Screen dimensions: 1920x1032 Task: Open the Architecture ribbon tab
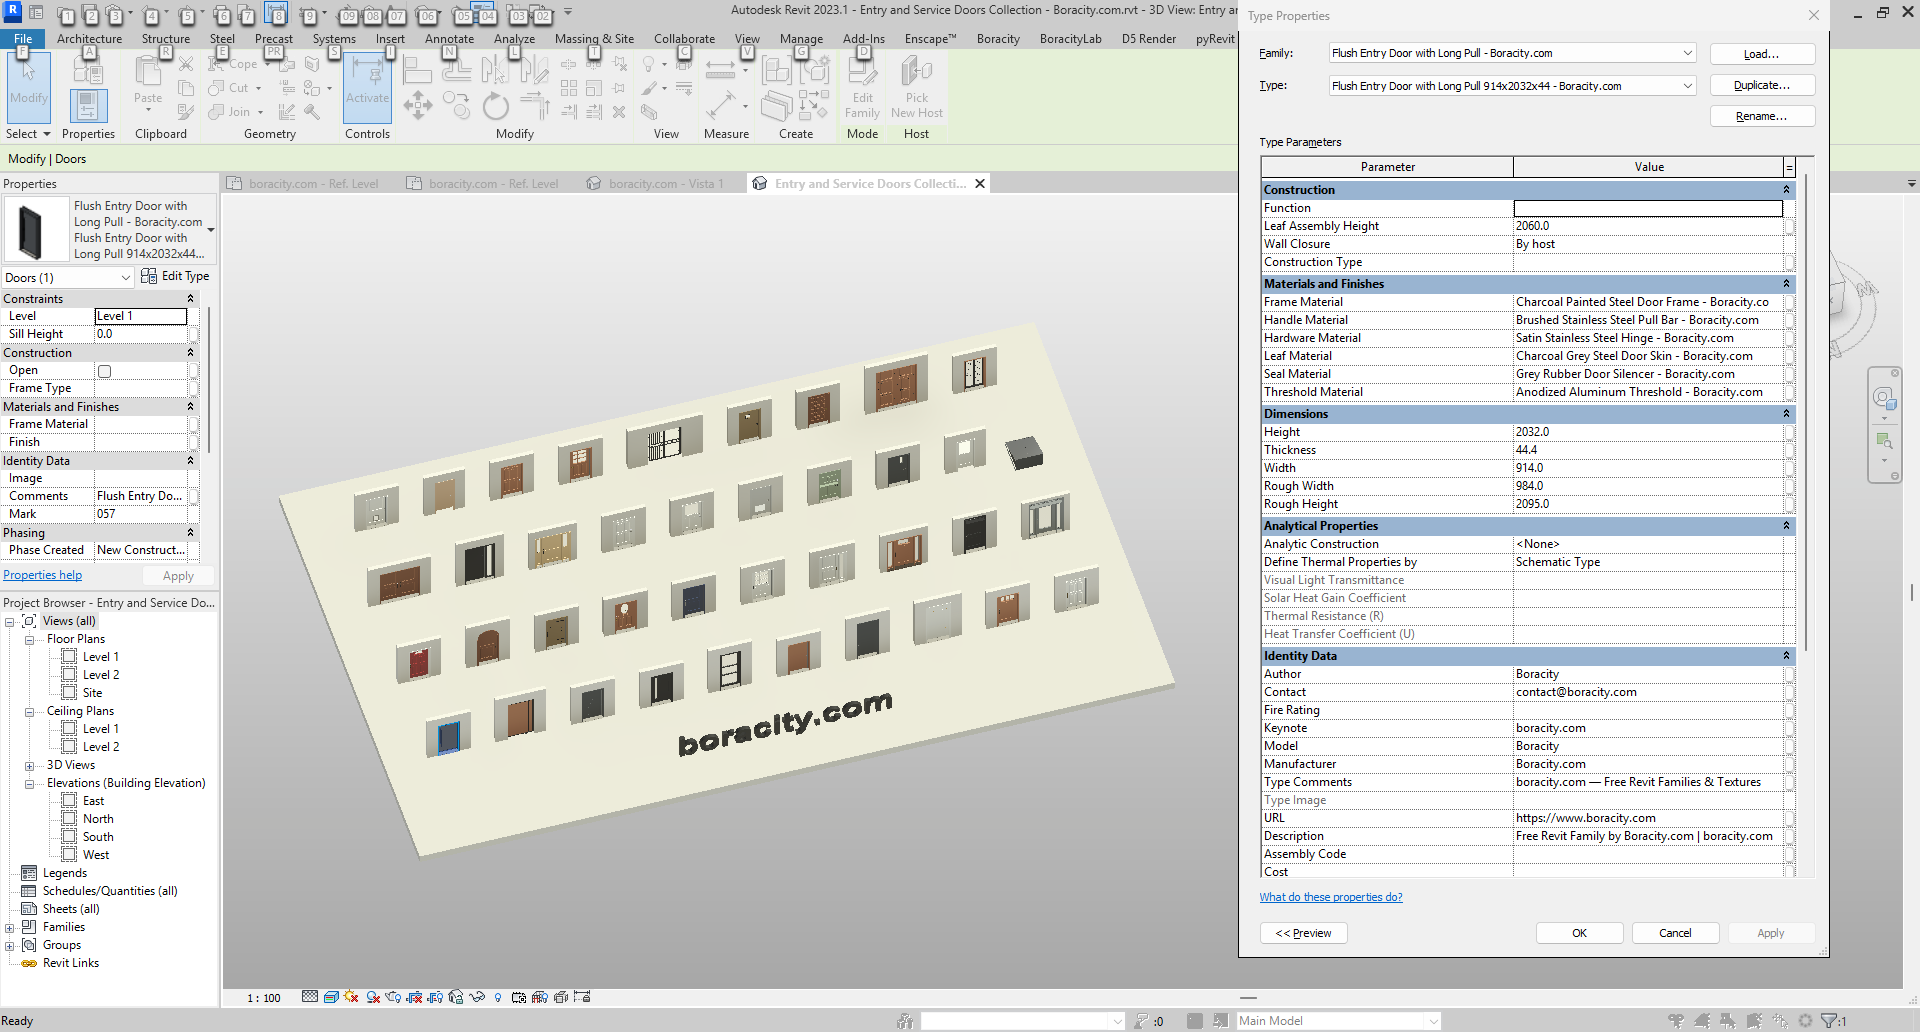[x=89, y=39]
